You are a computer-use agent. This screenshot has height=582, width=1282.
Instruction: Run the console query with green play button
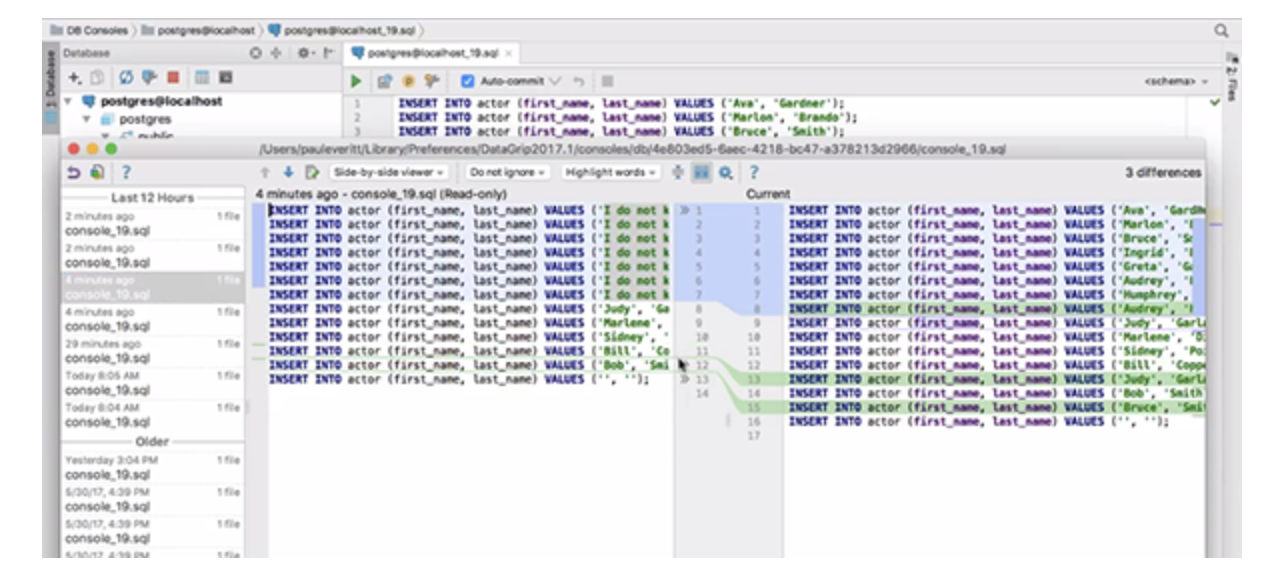356,81
